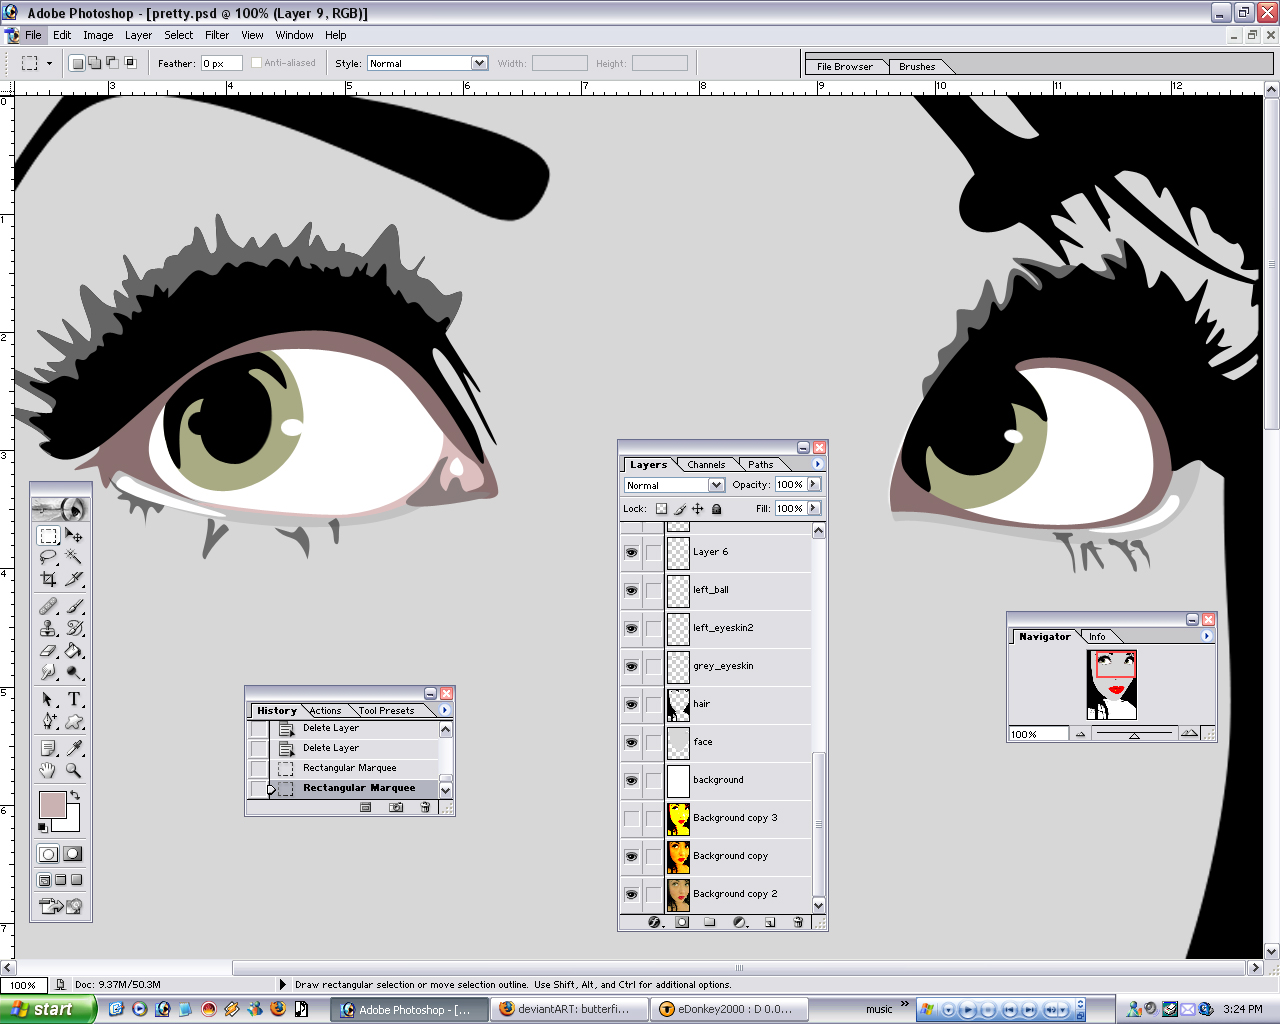Select the Move tool
This screenshot has height=1024, width=1280.
[74, 536]
